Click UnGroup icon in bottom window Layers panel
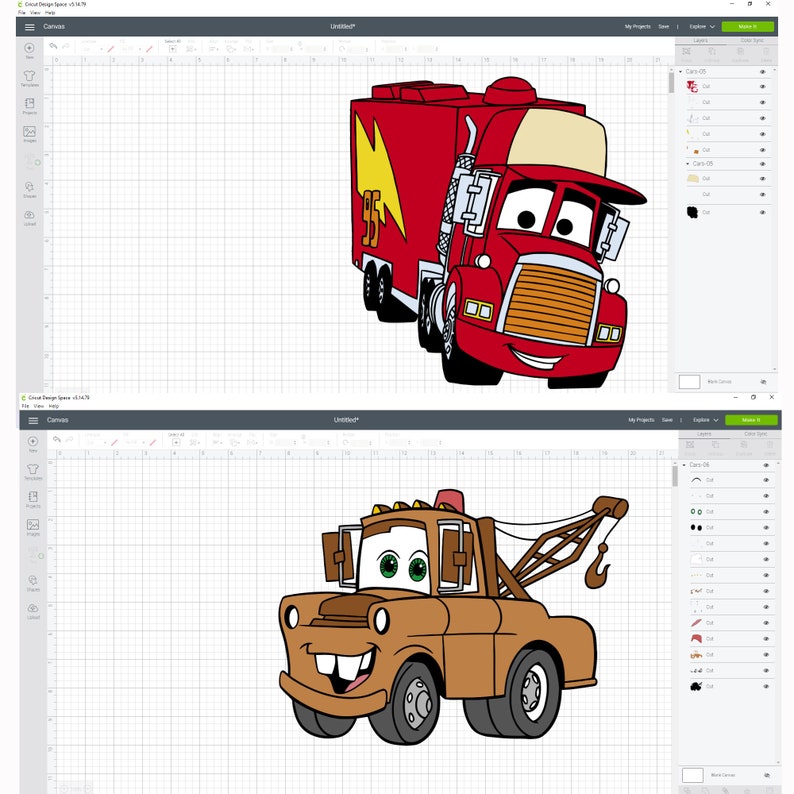 click(716, 447)
